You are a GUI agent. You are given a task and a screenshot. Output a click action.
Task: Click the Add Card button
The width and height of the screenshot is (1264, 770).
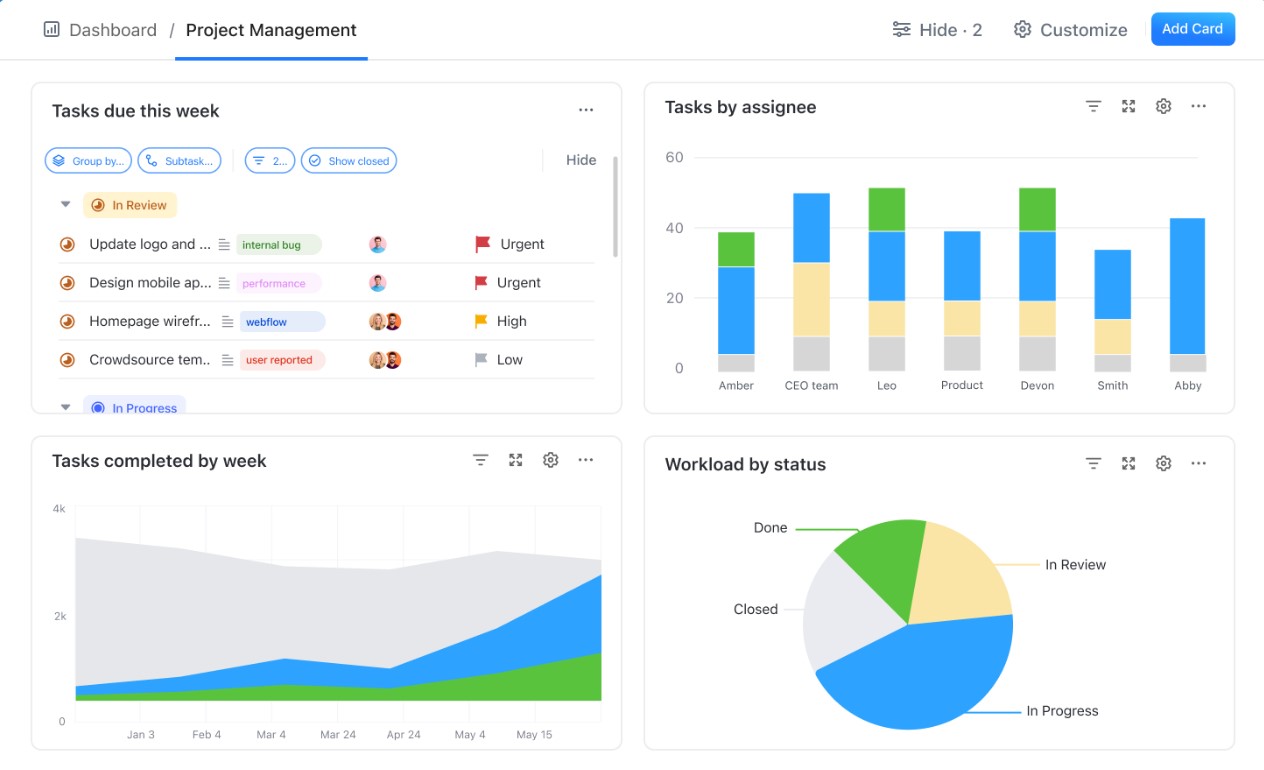tap(1193, 29)
